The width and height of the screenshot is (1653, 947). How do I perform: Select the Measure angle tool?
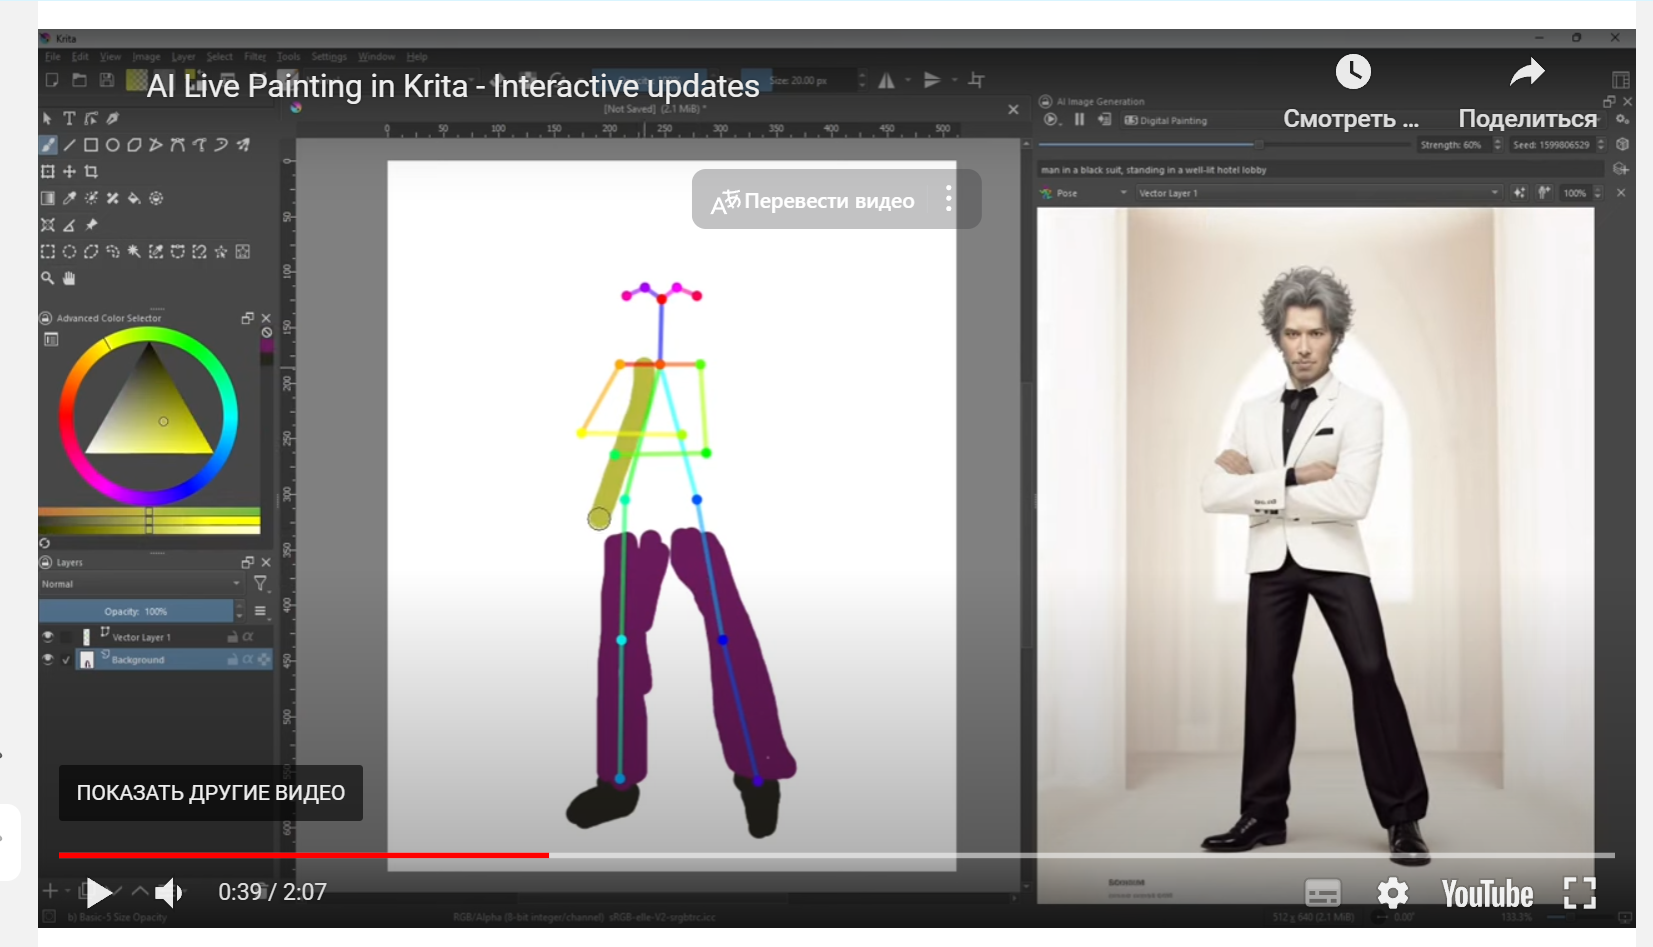click(69, 225)
